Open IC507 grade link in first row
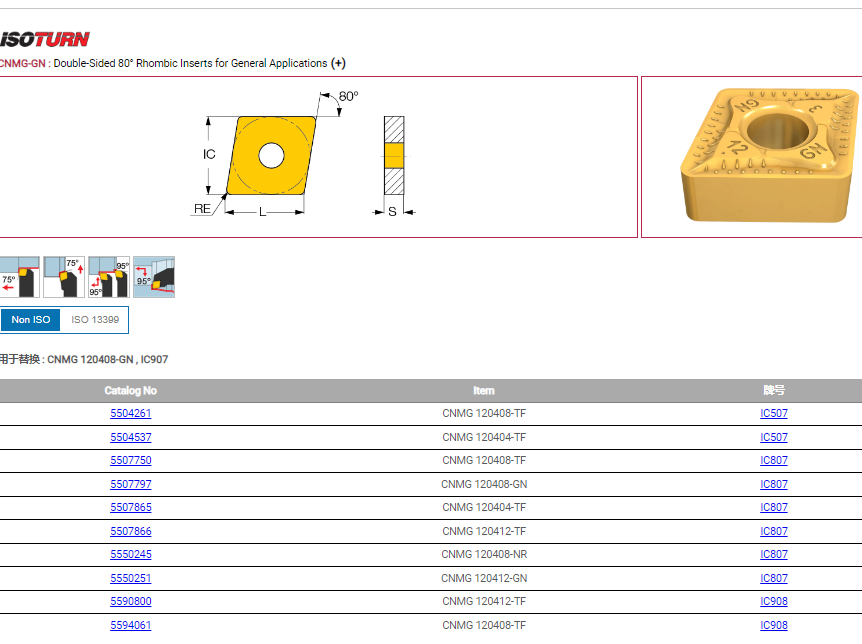 [774, 413]
